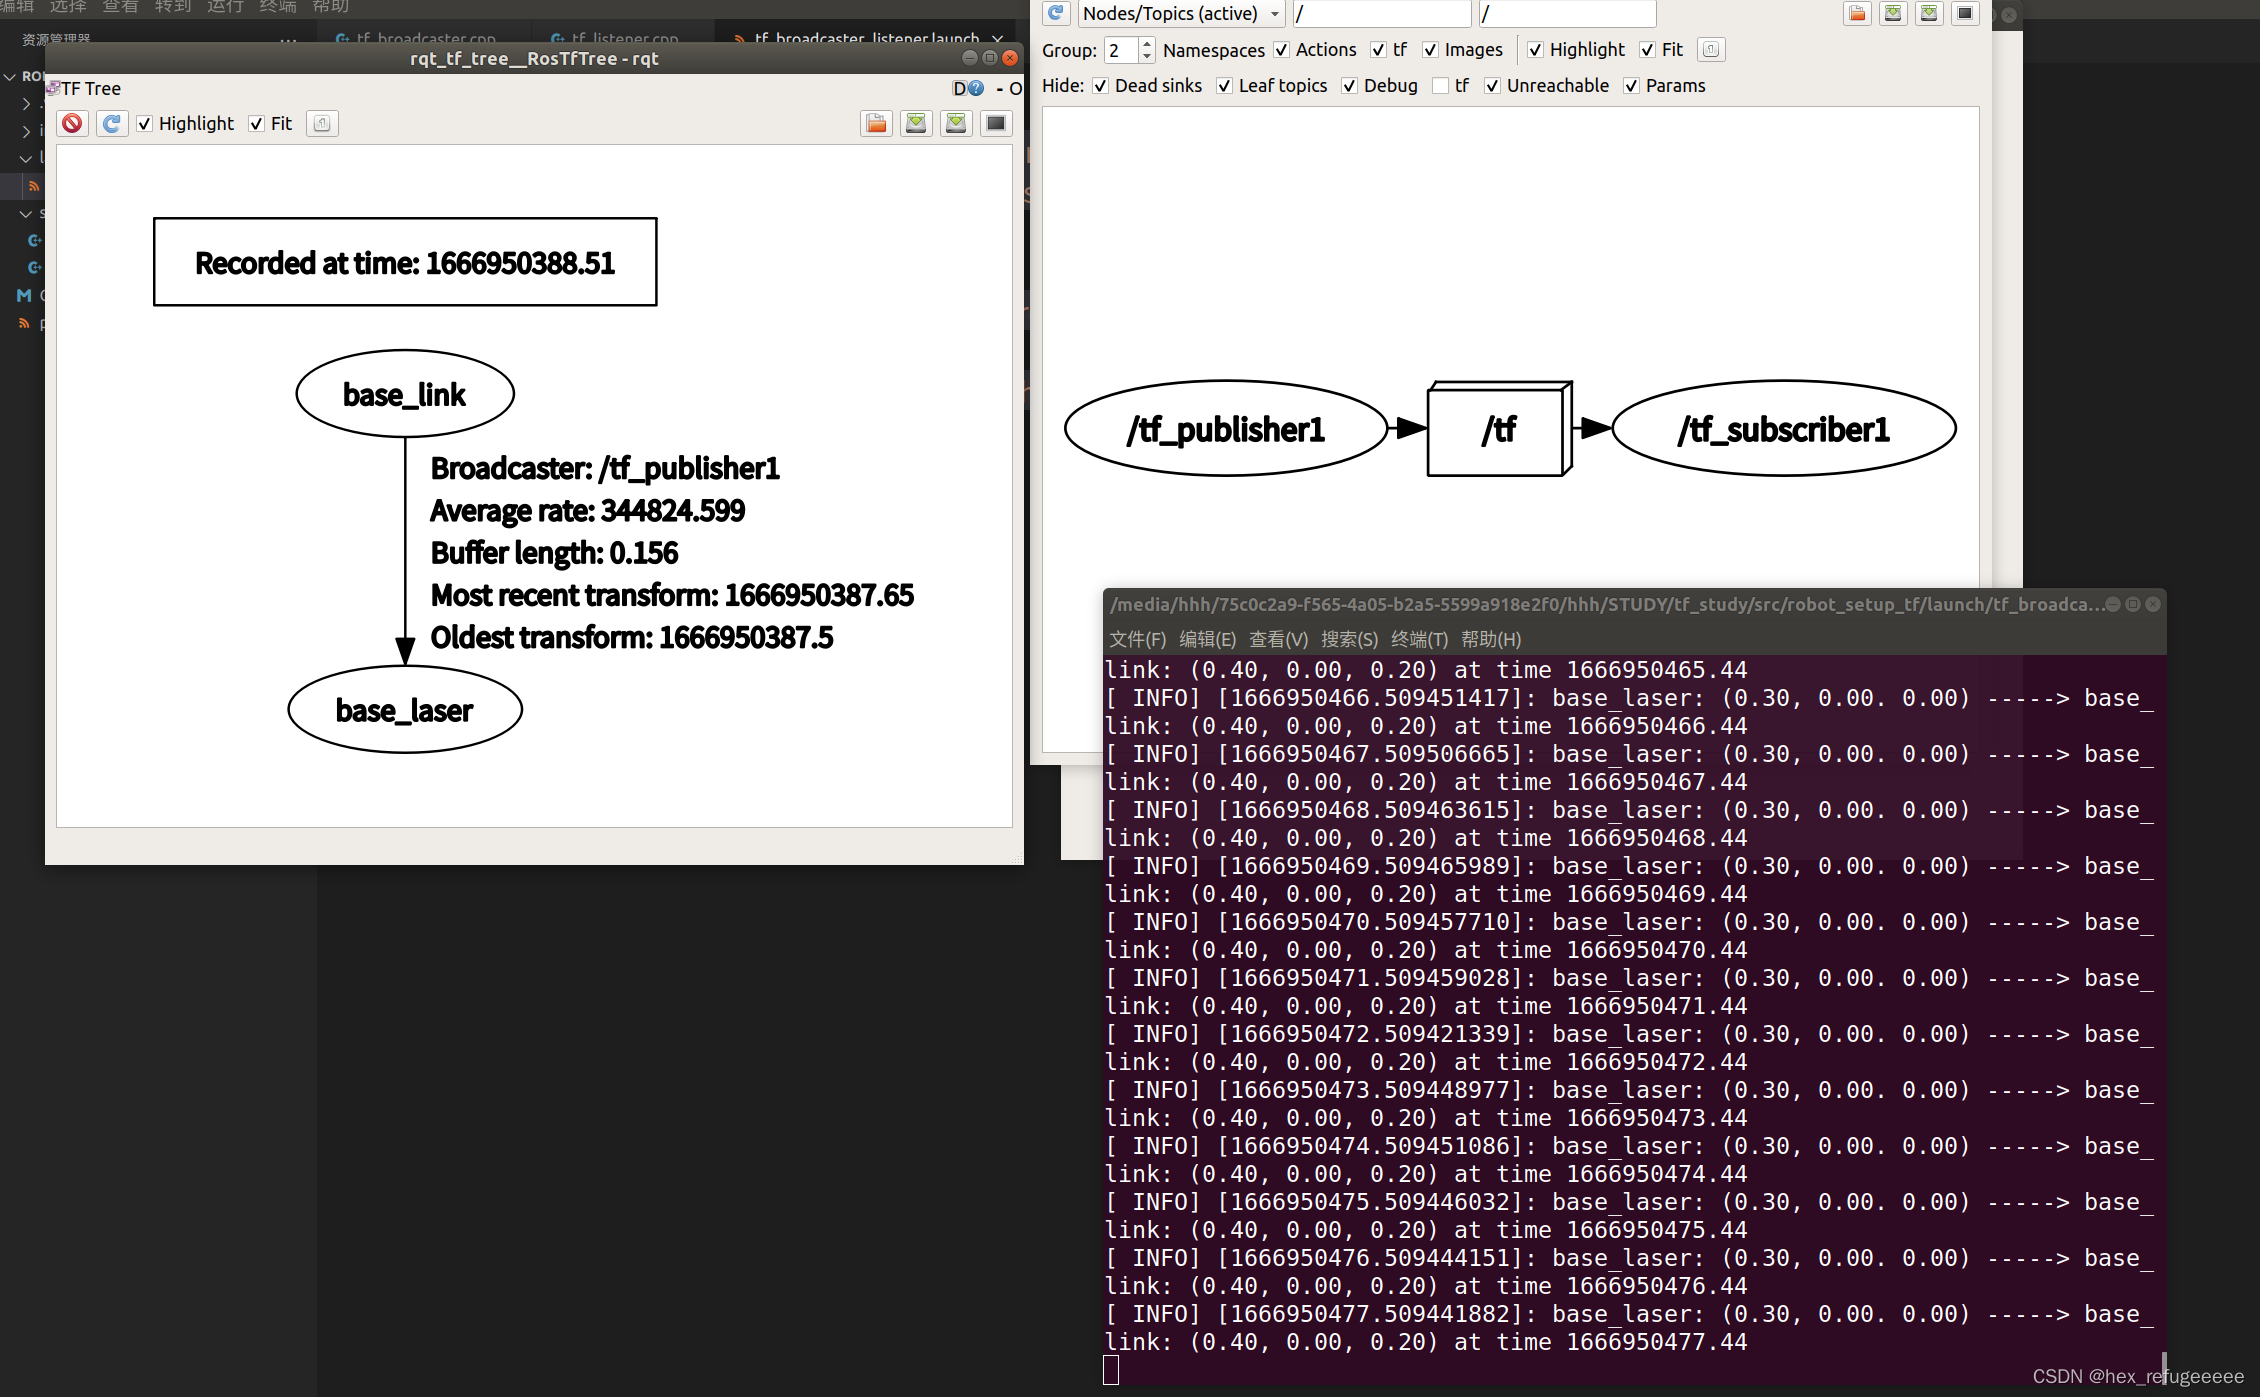Collapse the ROS explorer root folder chevron
The height and width of the screenshot is (1397, 2260).
click(10, 77)
